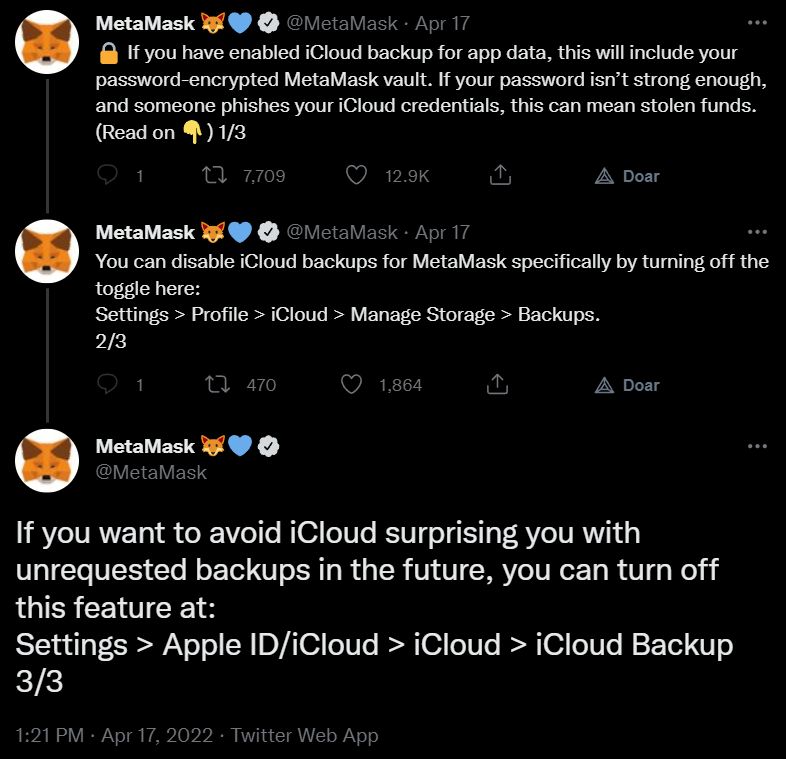Retweet the second tweet with 470 retweets
The width and height of the screenshot is (786, 759).
(x=218, y=385)
